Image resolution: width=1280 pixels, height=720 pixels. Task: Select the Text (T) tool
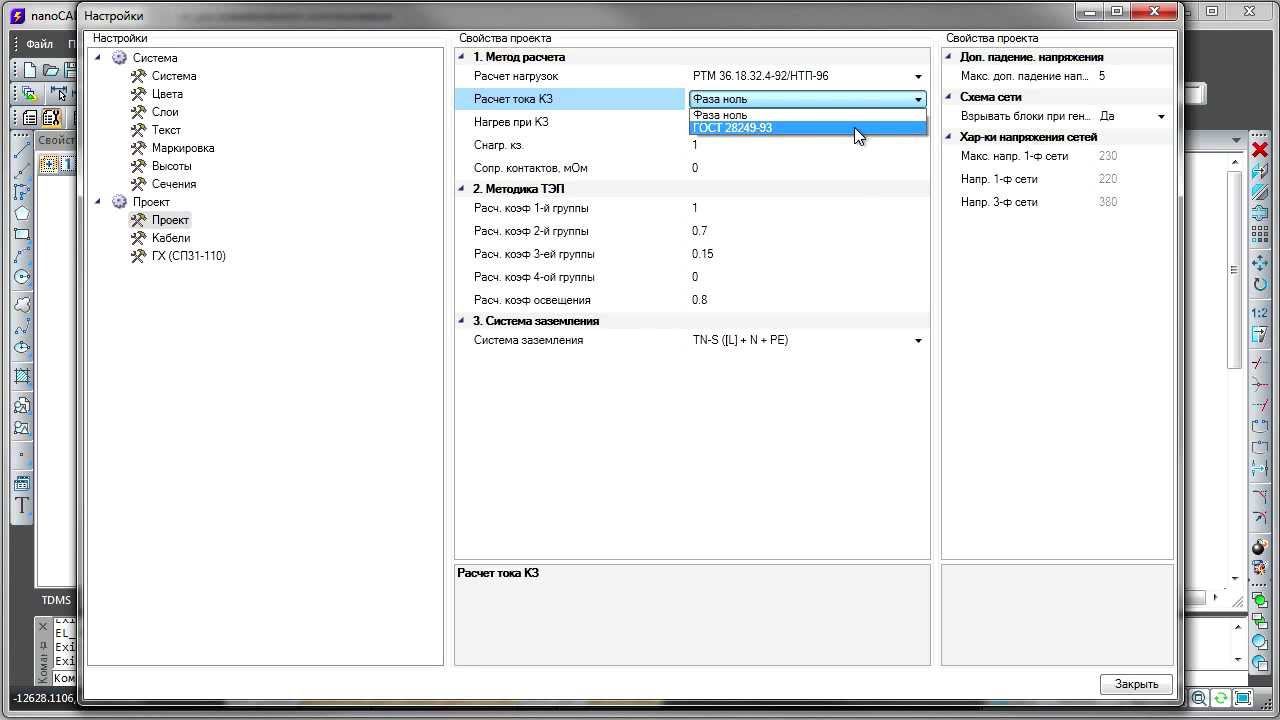[22, 505]
